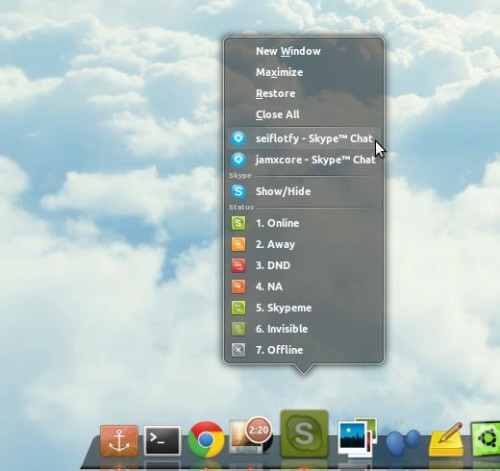Click the red DND status icon
The height and width of the screenshot is (471, 500).
238,265
